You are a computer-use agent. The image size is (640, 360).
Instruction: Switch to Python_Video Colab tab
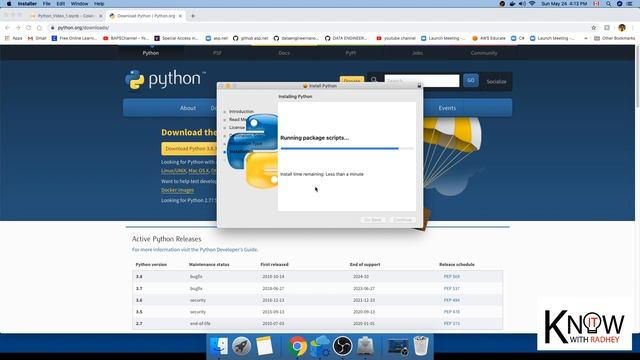point(67,16)
